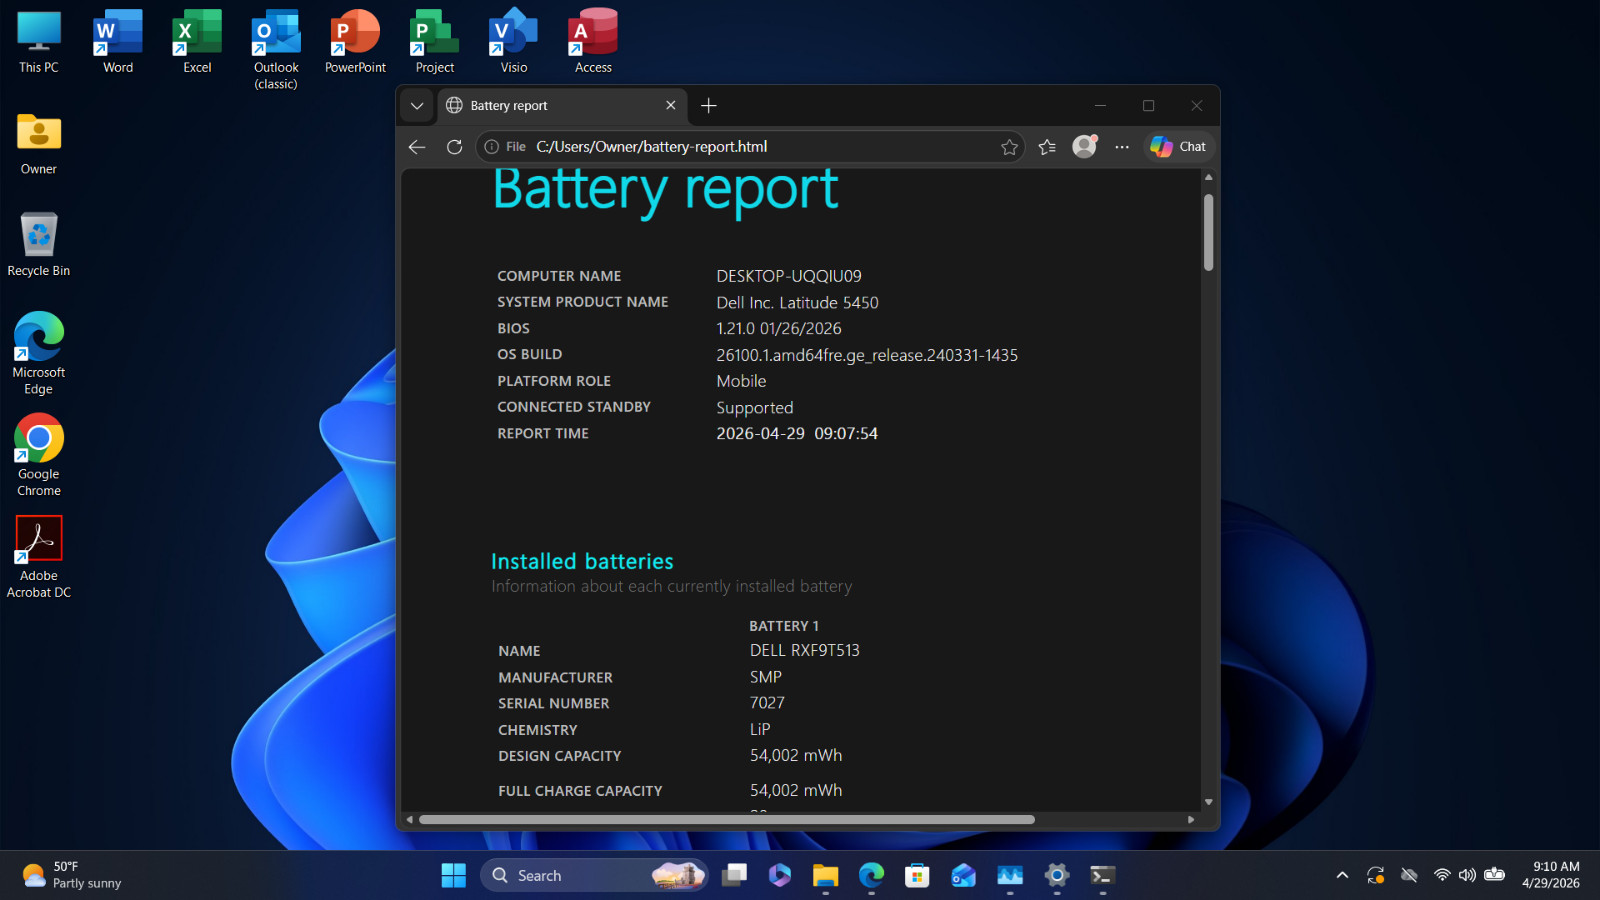Click the 'Battery report' page title
1600x900 pixels.
[x=665, y=192]
